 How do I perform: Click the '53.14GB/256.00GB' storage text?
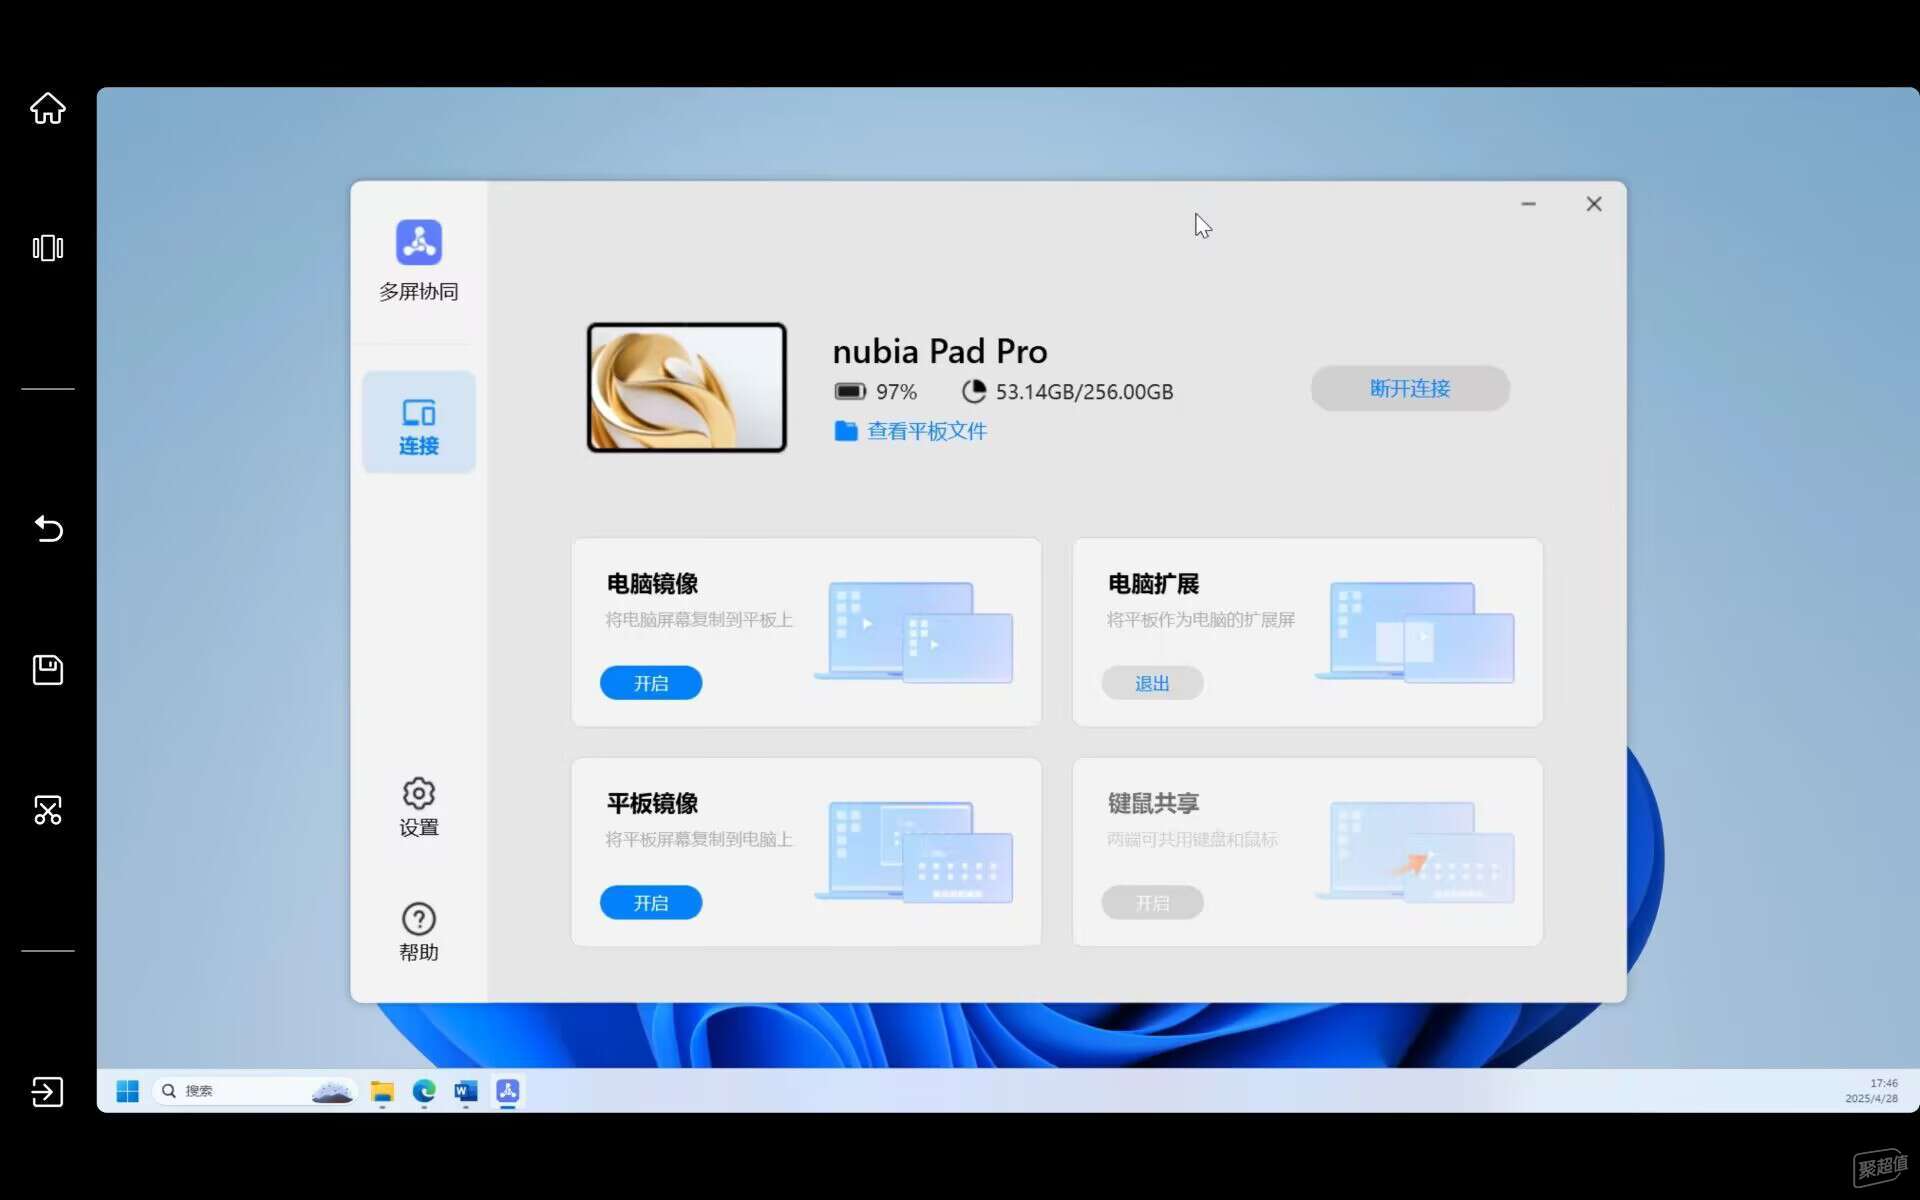point(1084,392)
